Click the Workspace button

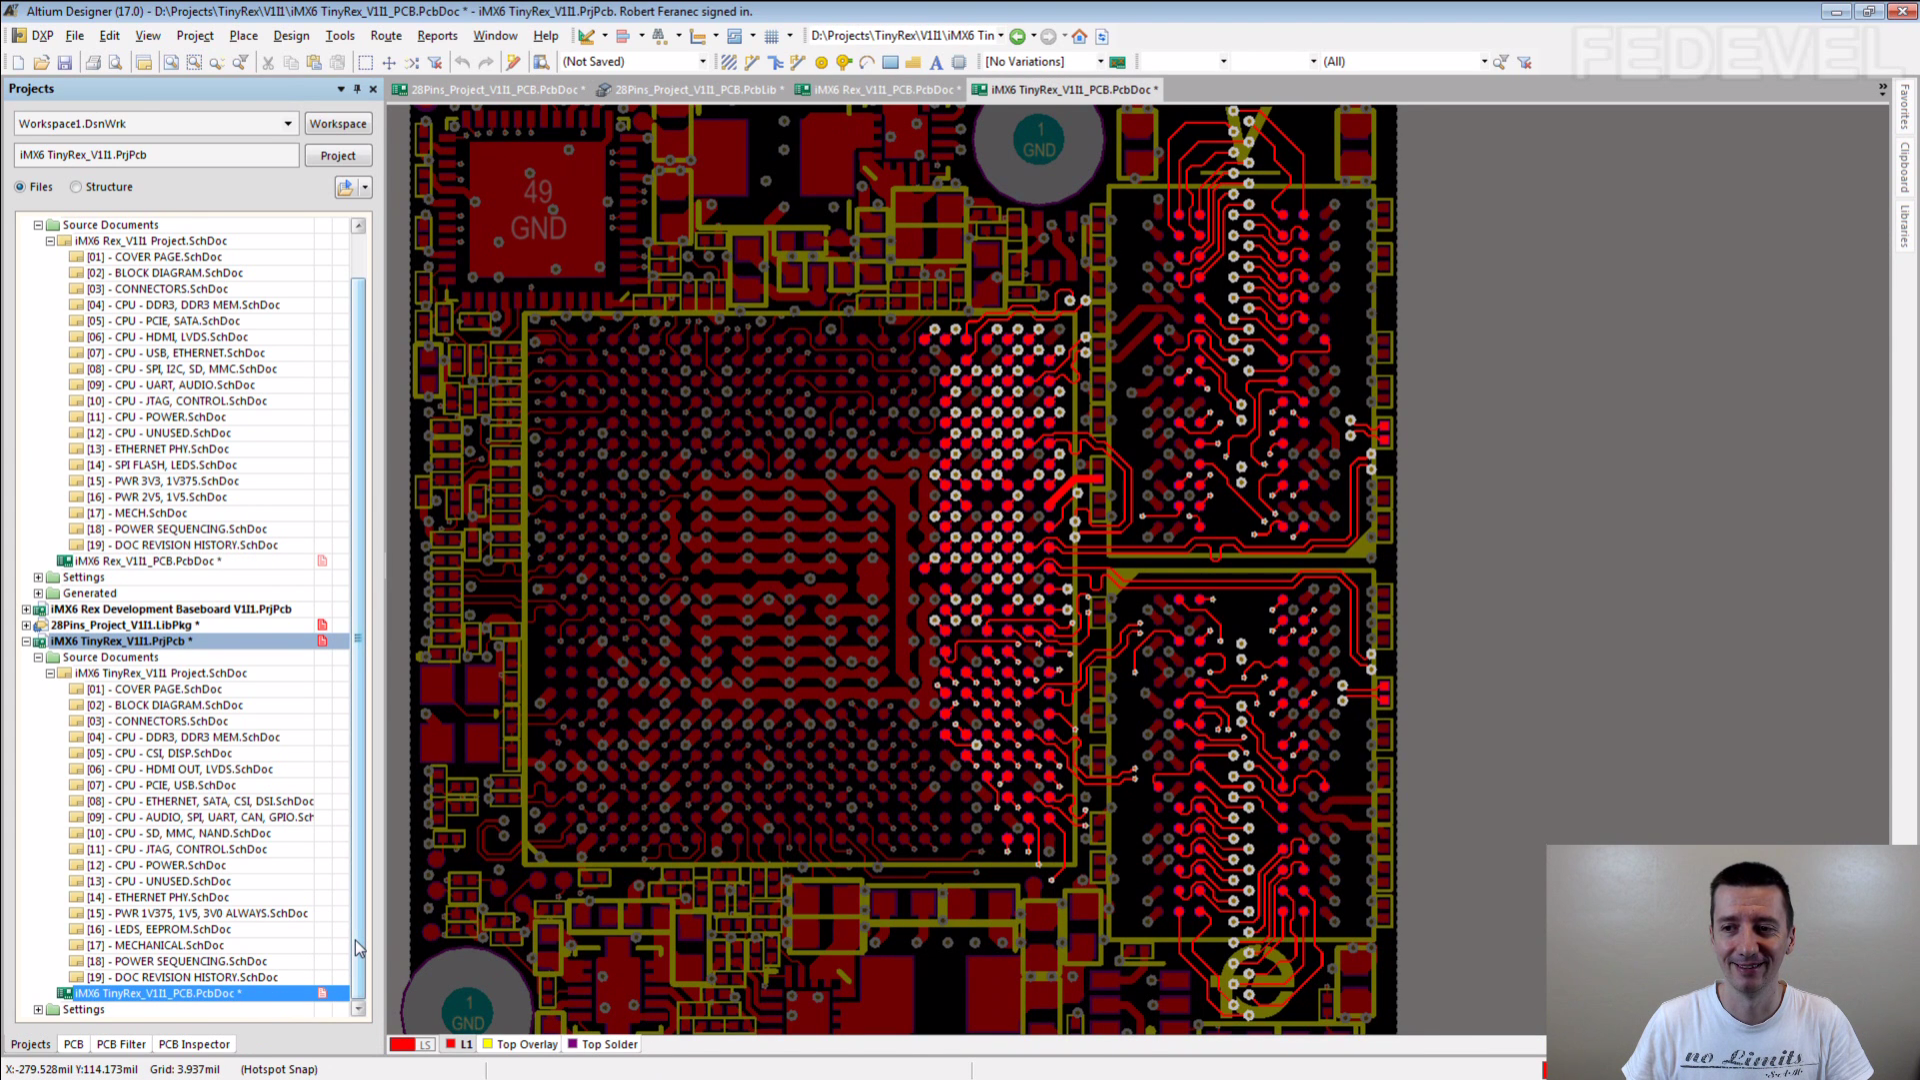pyautogui.click(x=338, y=124)
